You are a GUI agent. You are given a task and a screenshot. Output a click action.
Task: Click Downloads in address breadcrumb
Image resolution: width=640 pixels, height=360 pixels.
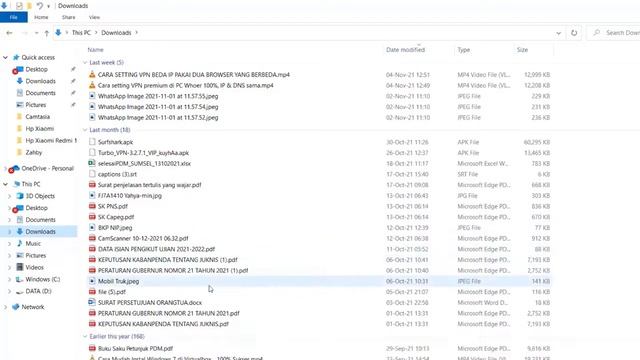[116, 33]
